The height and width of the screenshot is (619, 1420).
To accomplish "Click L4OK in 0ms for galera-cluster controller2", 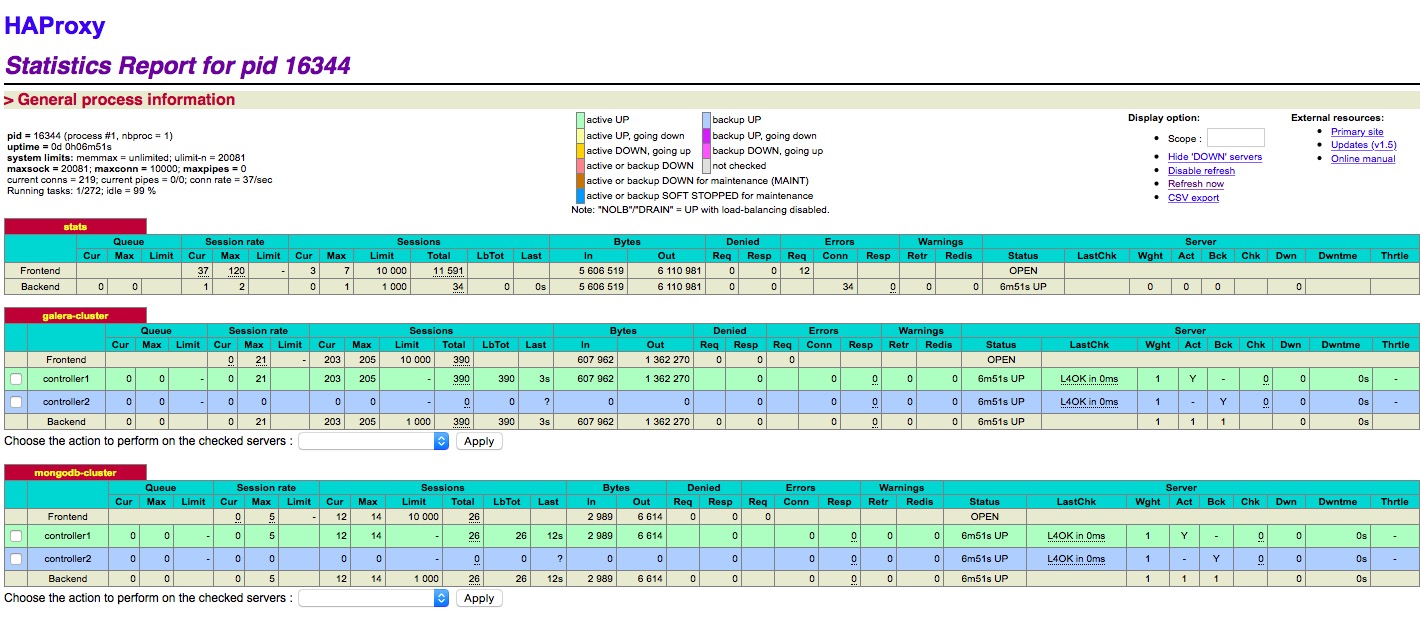I will pyautogui.click(x=1089, y=401).
